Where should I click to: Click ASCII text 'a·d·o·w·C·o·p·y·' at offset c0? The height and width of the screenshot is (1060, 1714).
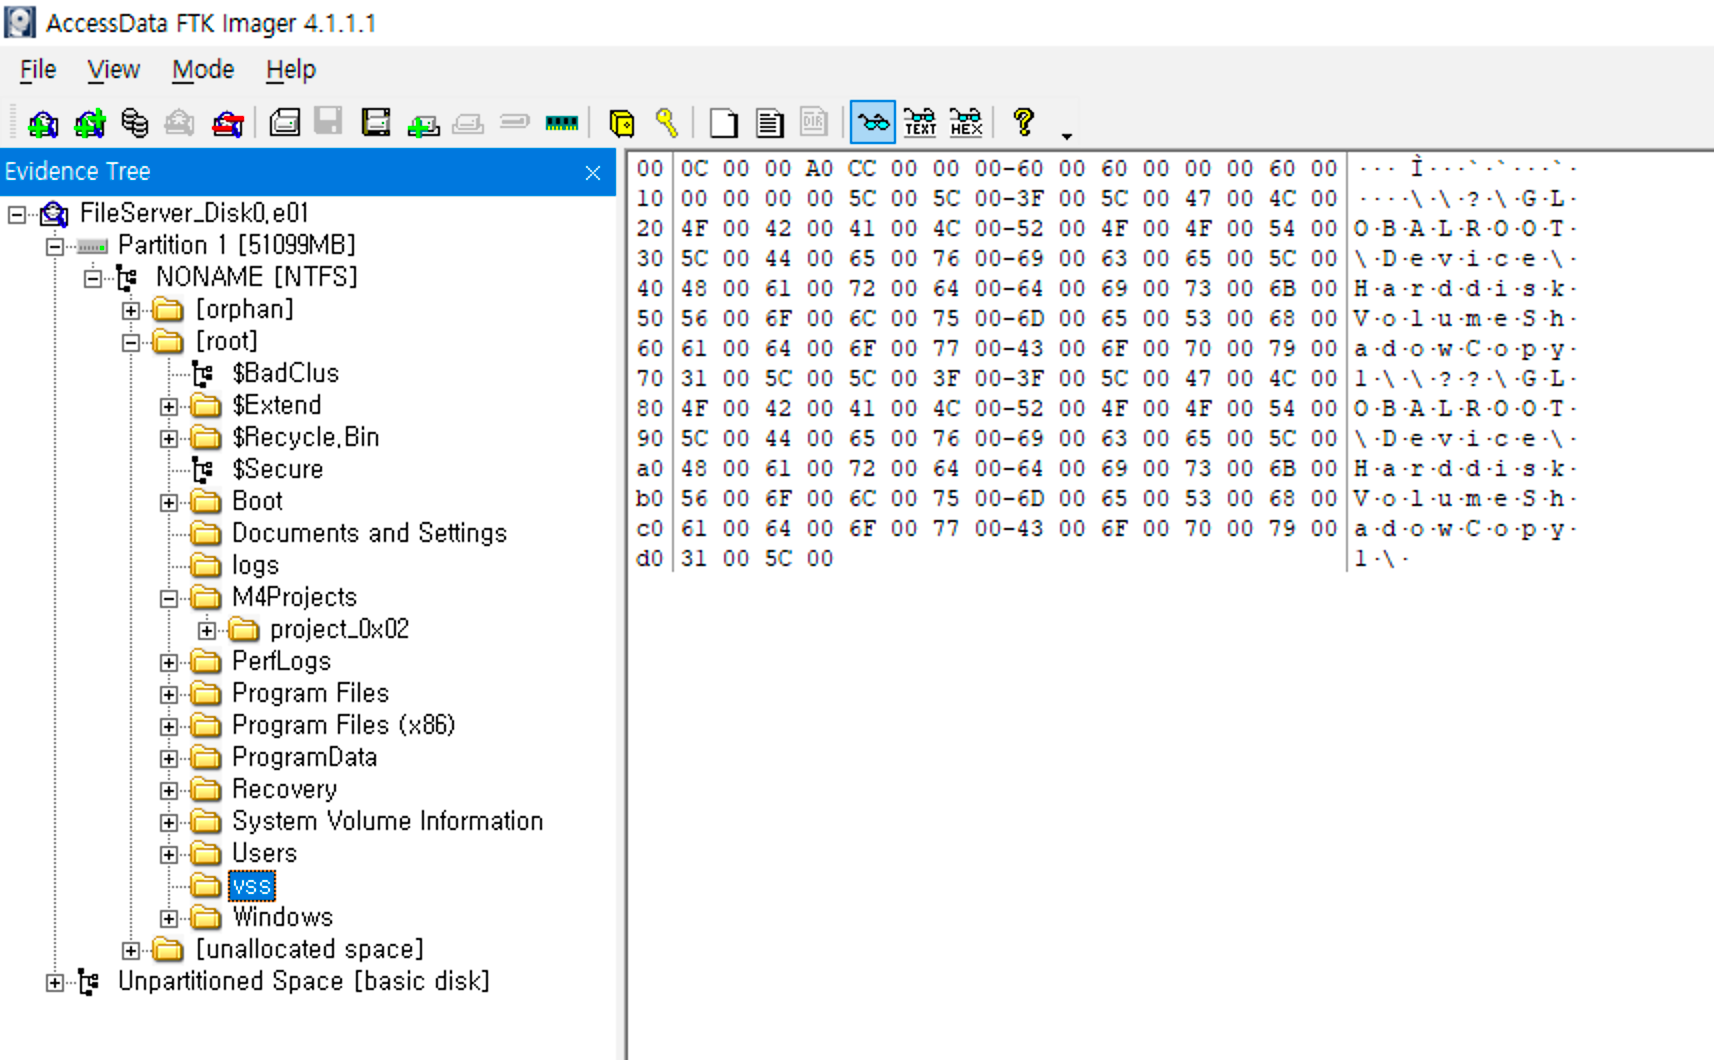click(x=1465, y=529)
